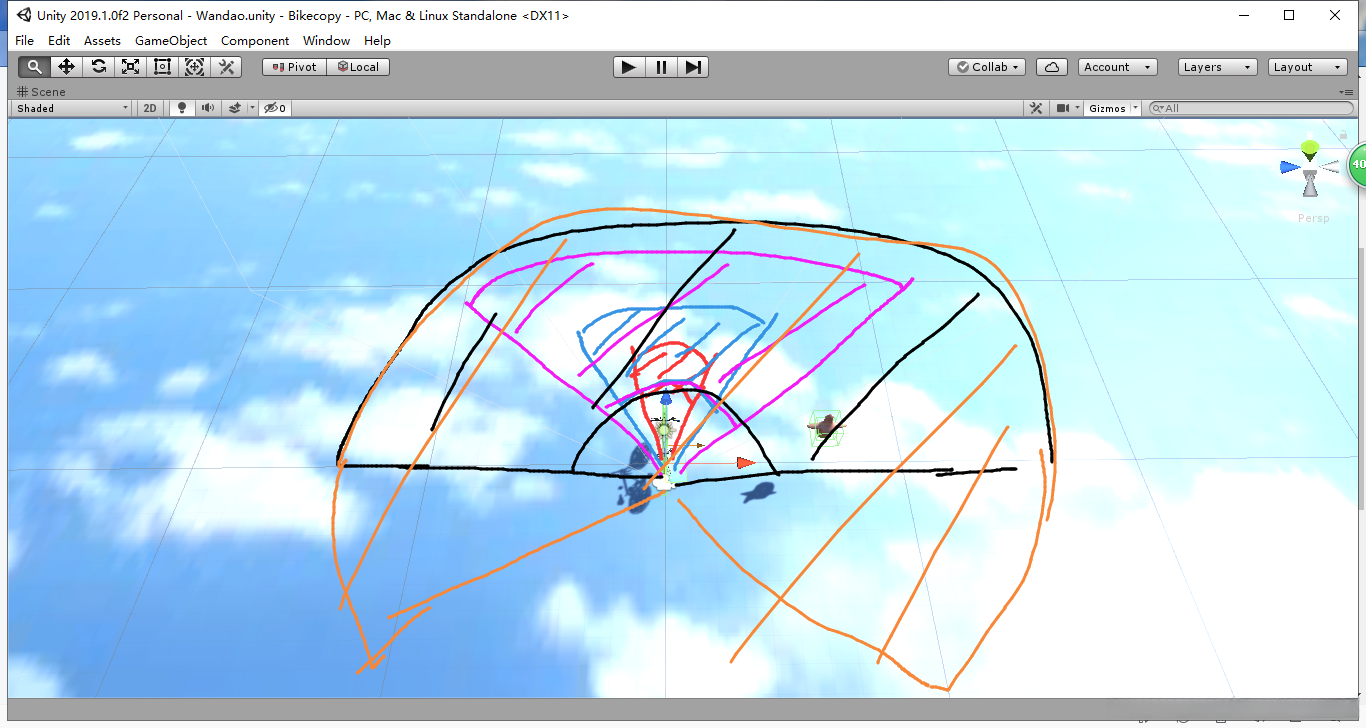The image size is (1366, 728).
Task: Switch Local/Global handle rotation
Action: (x=358, y=67)
